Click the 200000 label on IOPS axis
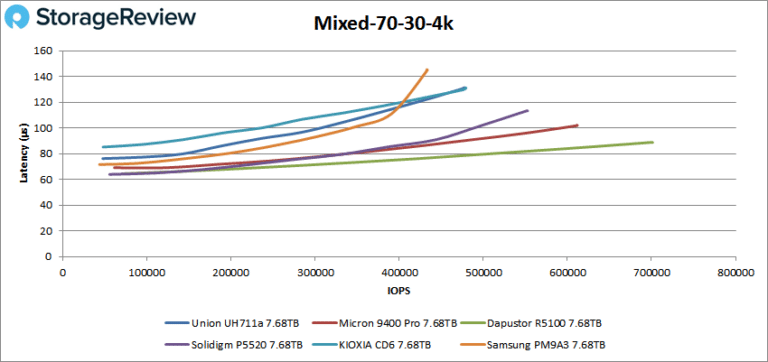Image resolution: width=768 pixels, height=362 pixels. coord(231,274)
